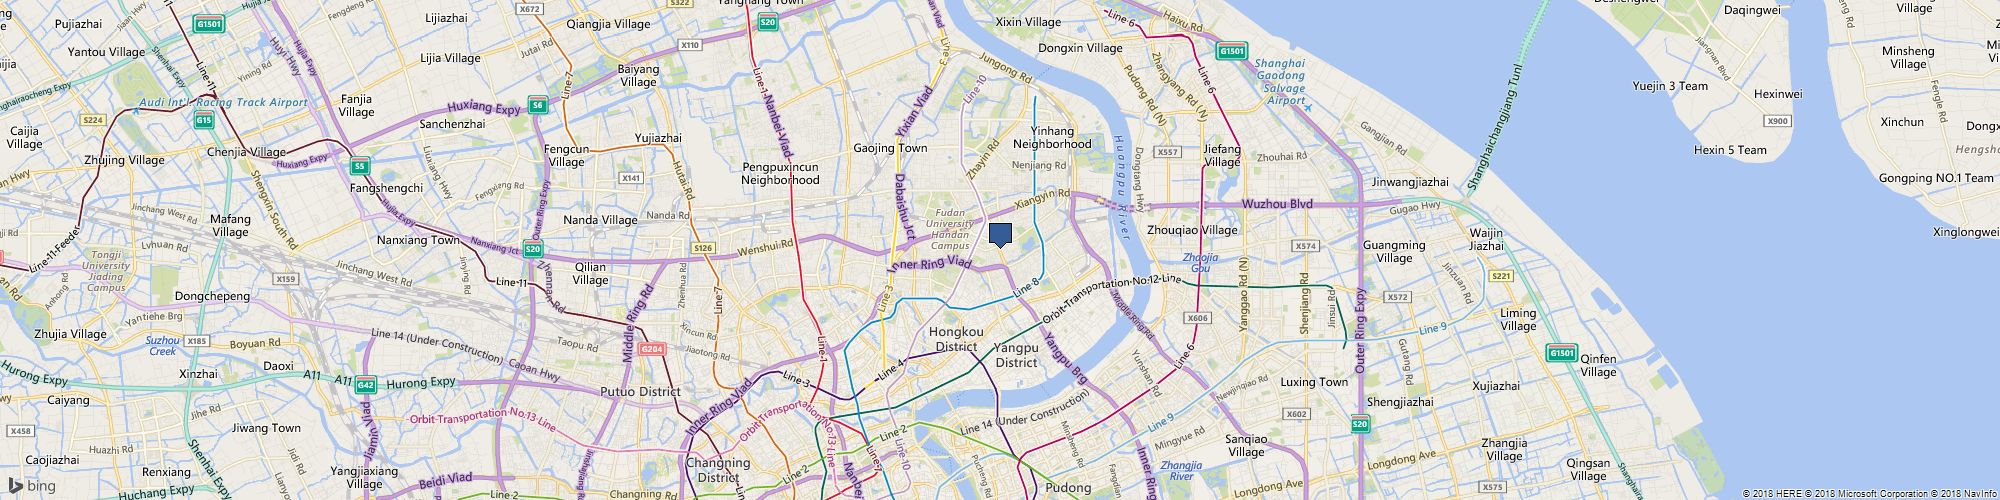Image resolution: width=2000 pixels, height=500 pixels.
Task: Click the Changning District label
Action: click(x=718, y=470)
